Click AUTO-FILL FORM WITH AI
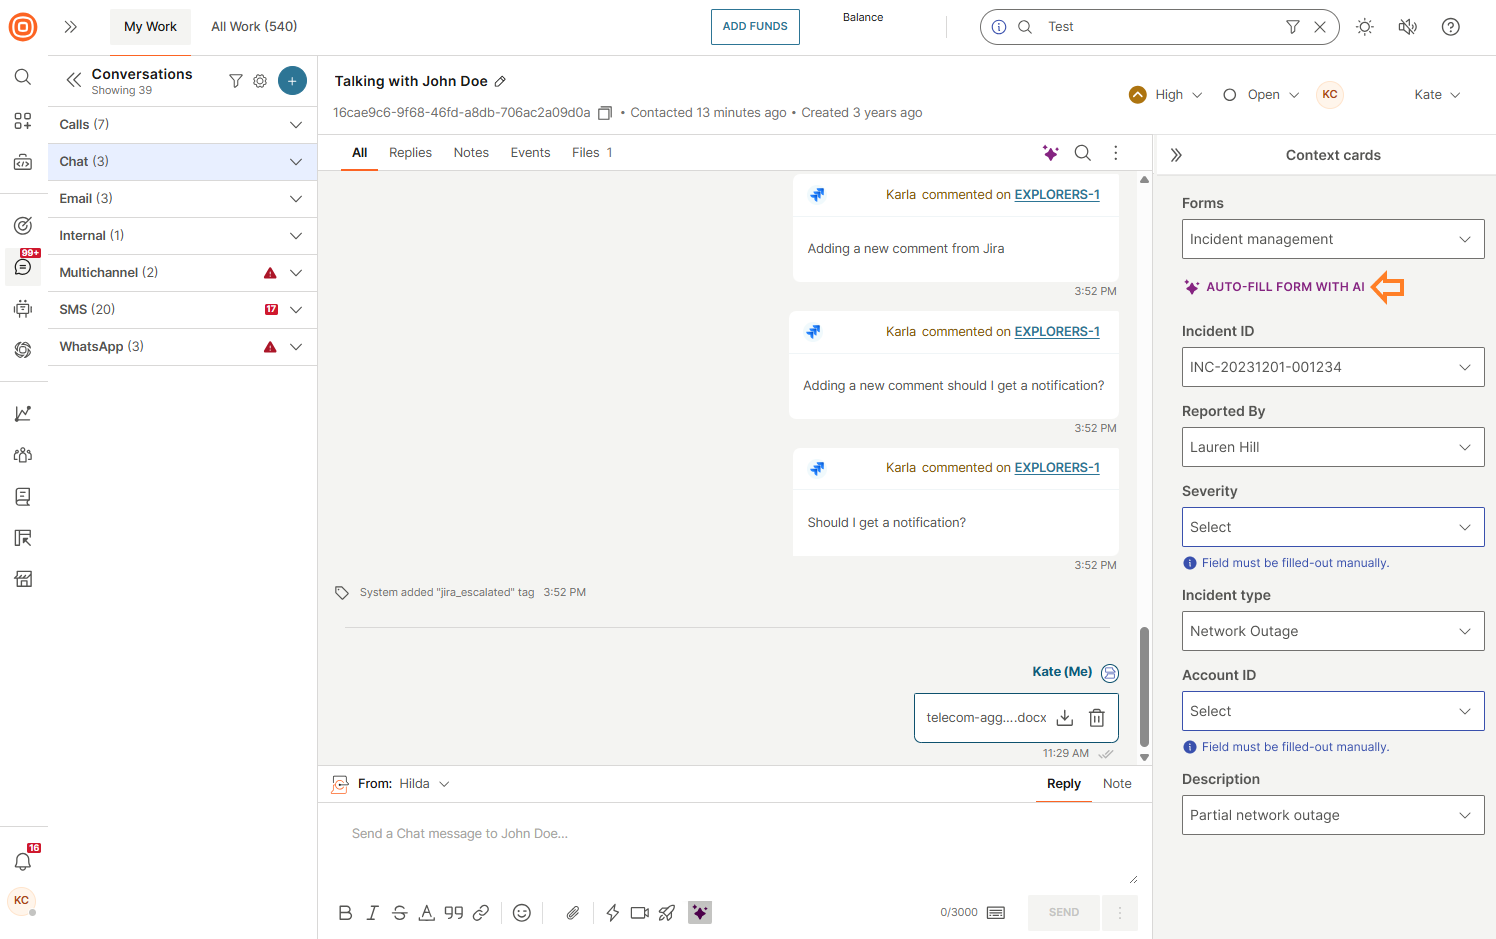The image size is (1496, 939). pyautogui.click(x=1283, y=286)
